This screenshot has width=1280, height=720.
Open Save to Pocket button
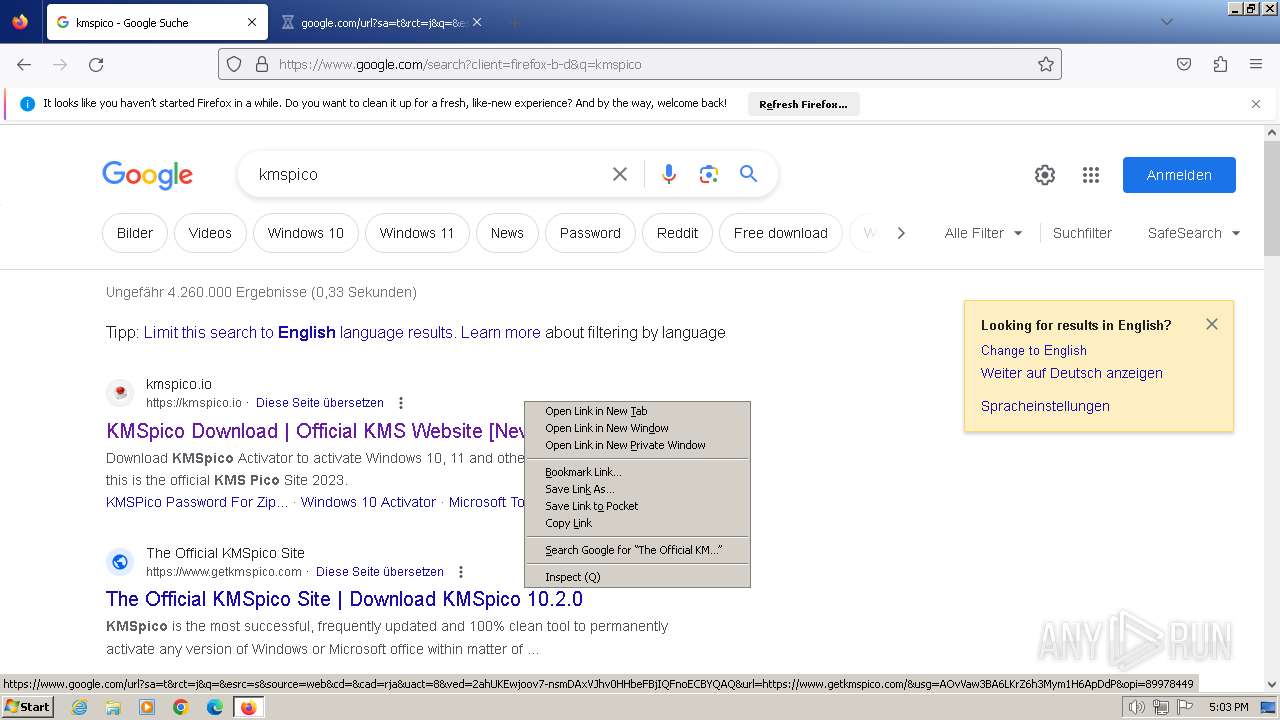pyautogui.click(x=1184, y=64)
